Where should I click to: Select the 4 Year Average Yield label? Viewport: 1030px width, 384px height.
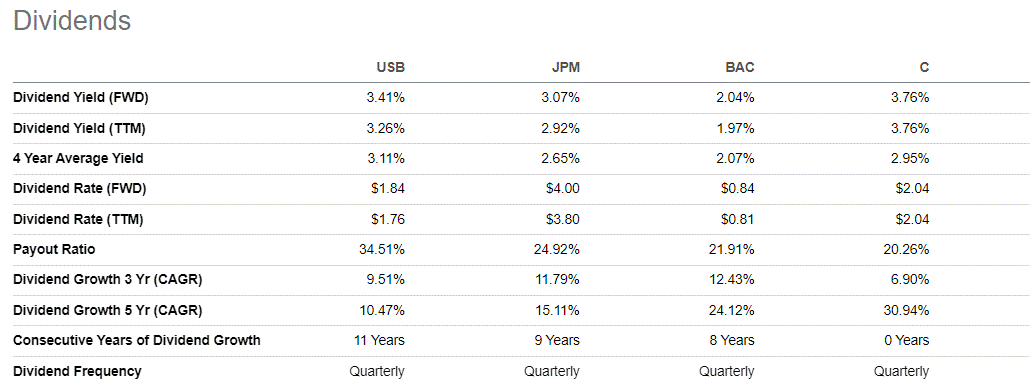tap(78, 158)
